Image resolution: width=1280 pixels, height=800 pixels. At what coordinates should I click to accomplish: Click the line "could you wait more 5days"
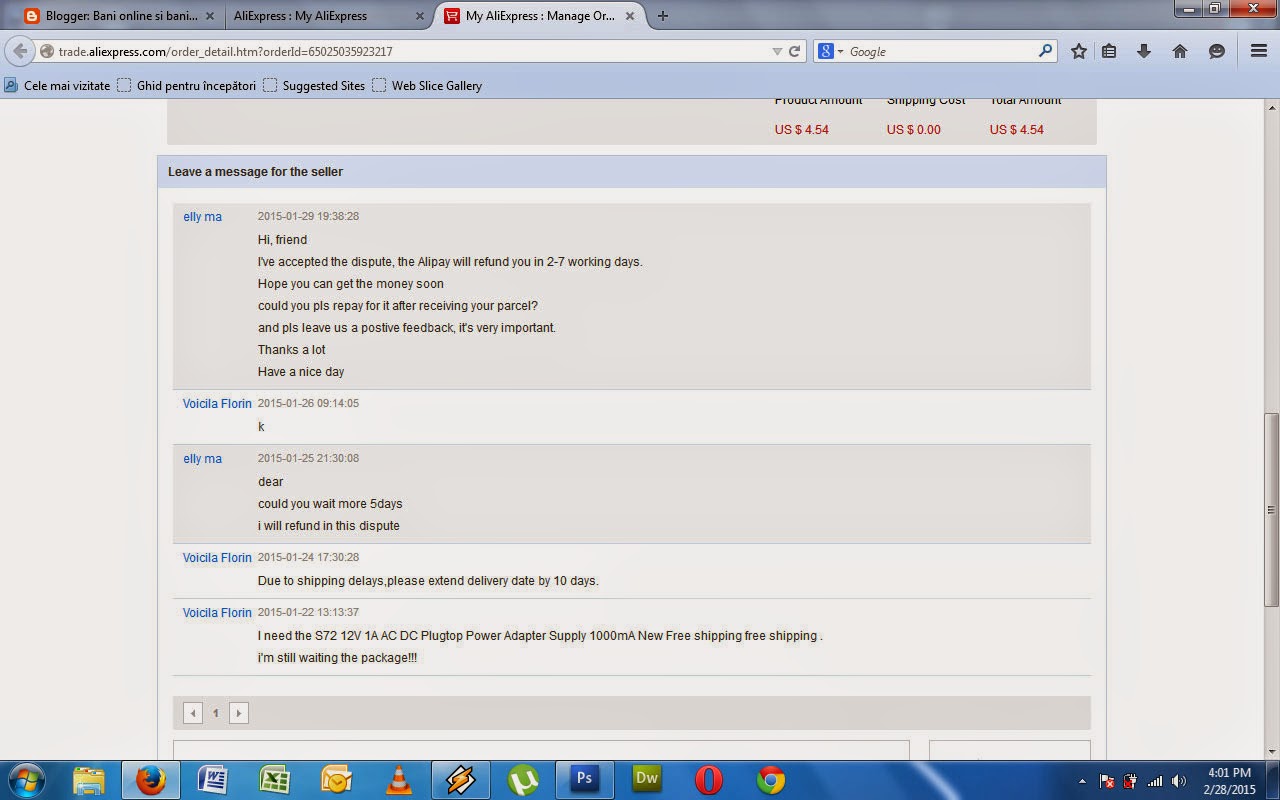click(x=330, y=504)
